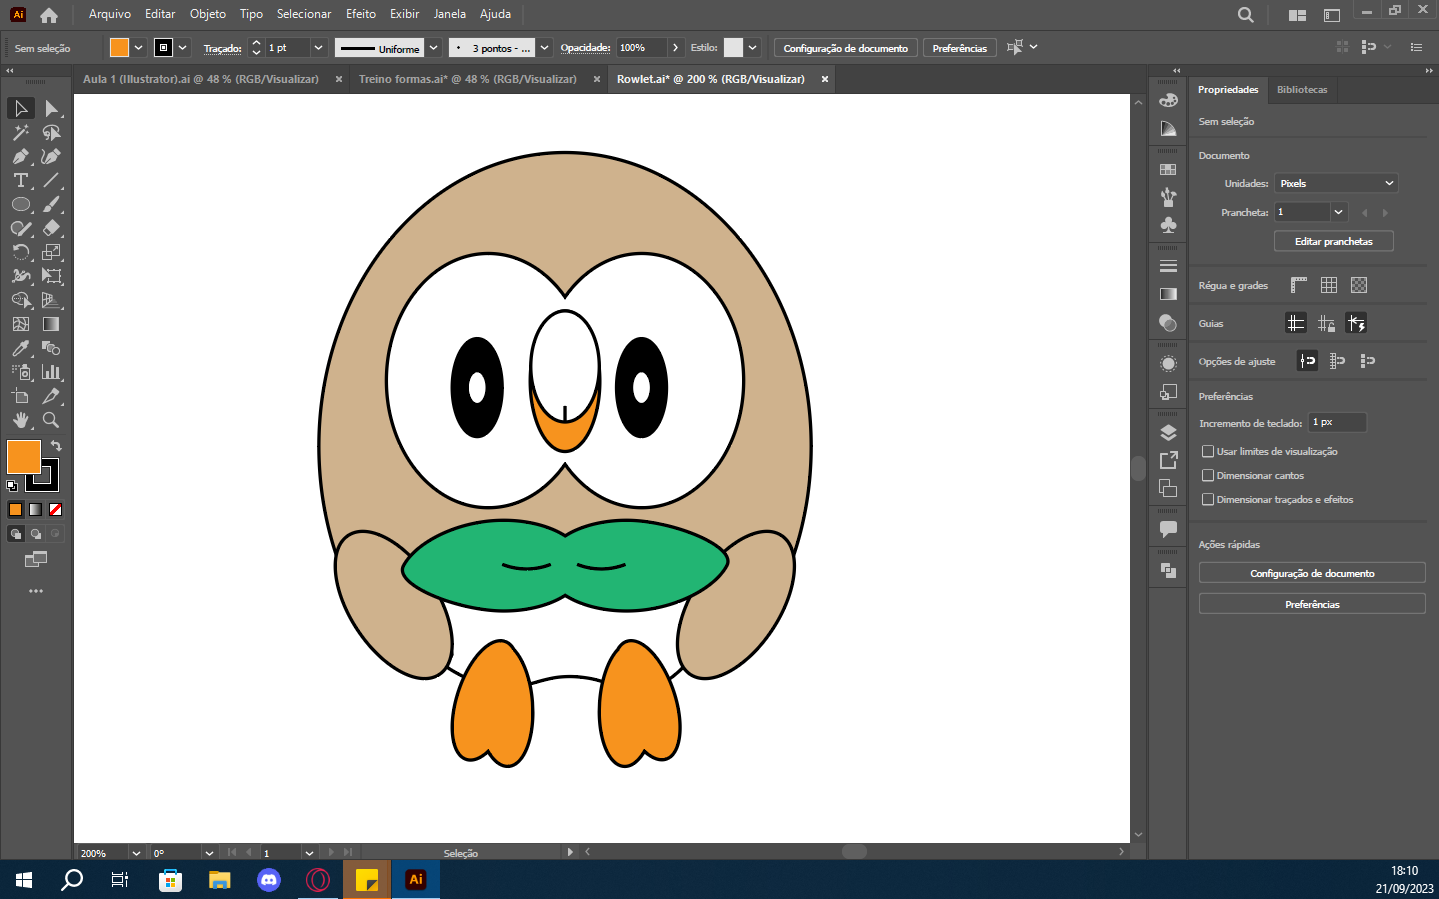The width and height of the screenshot is (1439, 899).
Task: Swap fill and stroke colors
Action: [x=56, y=446]
